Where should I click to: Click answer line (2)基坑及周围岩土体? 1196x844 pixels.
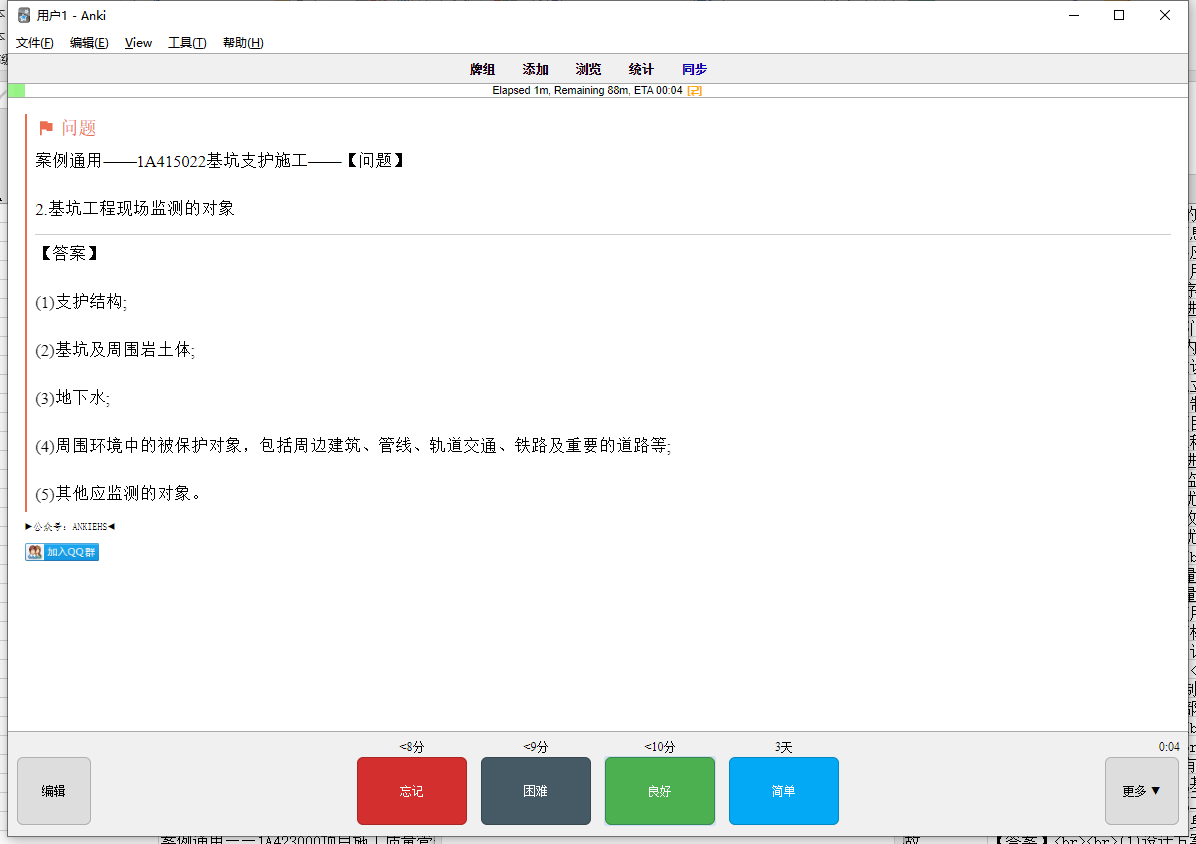point(115,350)
